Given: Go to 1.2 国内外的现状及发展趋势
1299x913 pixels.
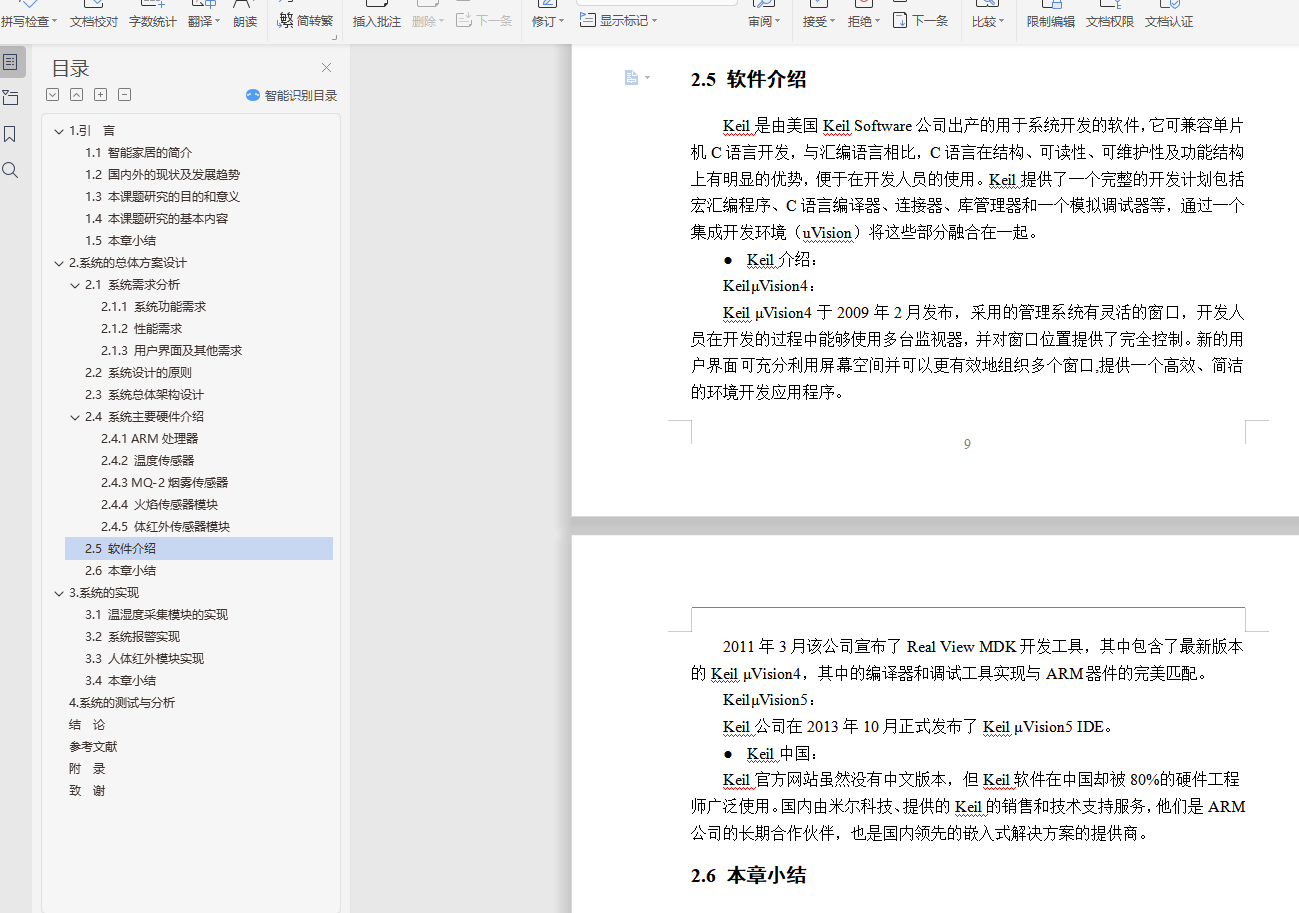Looking at the screenshot, I should [162, 175].
